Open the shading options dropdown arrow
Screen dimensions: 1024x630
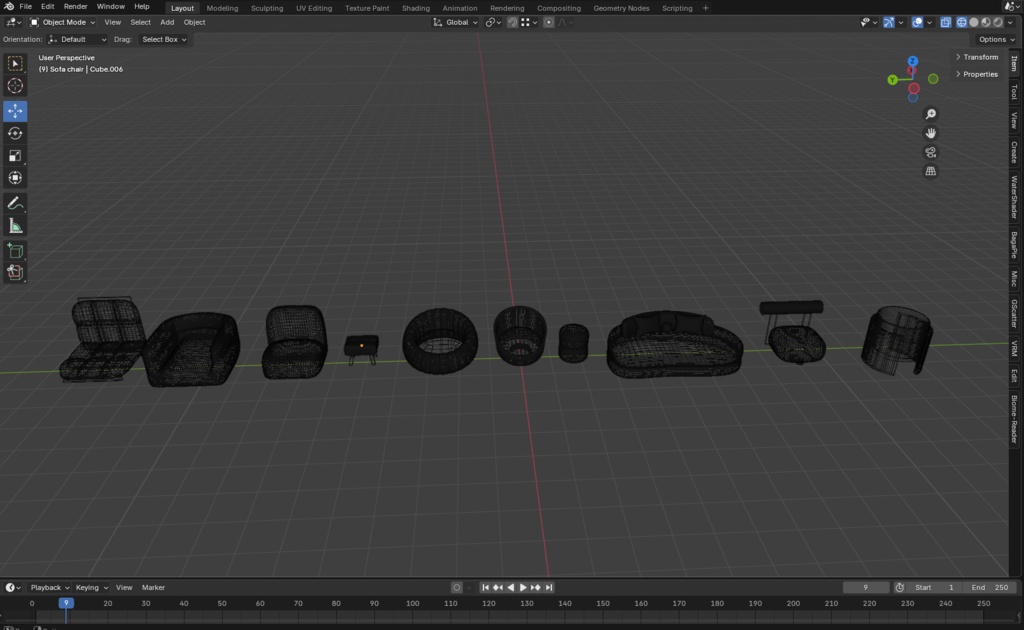pyautogui.click(x=1012, y=22)
